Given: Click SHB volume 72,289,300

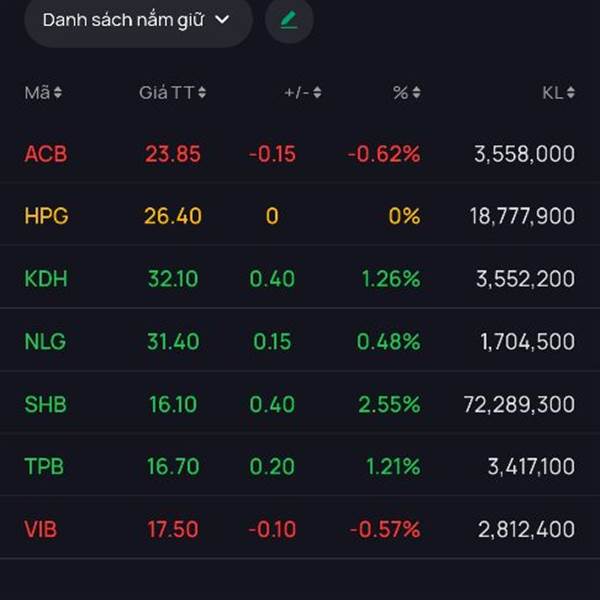Looking at the screenshot, I should coord(519,404).
